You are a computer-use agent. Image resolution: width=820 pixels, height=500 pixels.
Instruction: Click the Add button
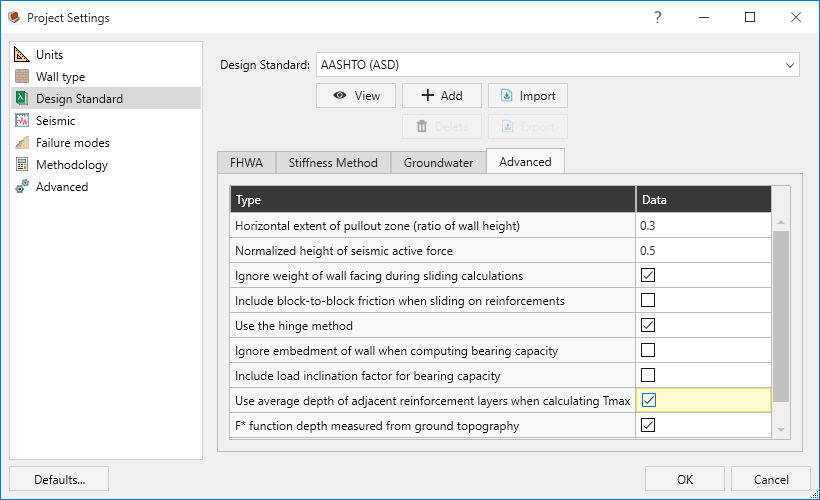pyautogui.click(x=441, y=96)
